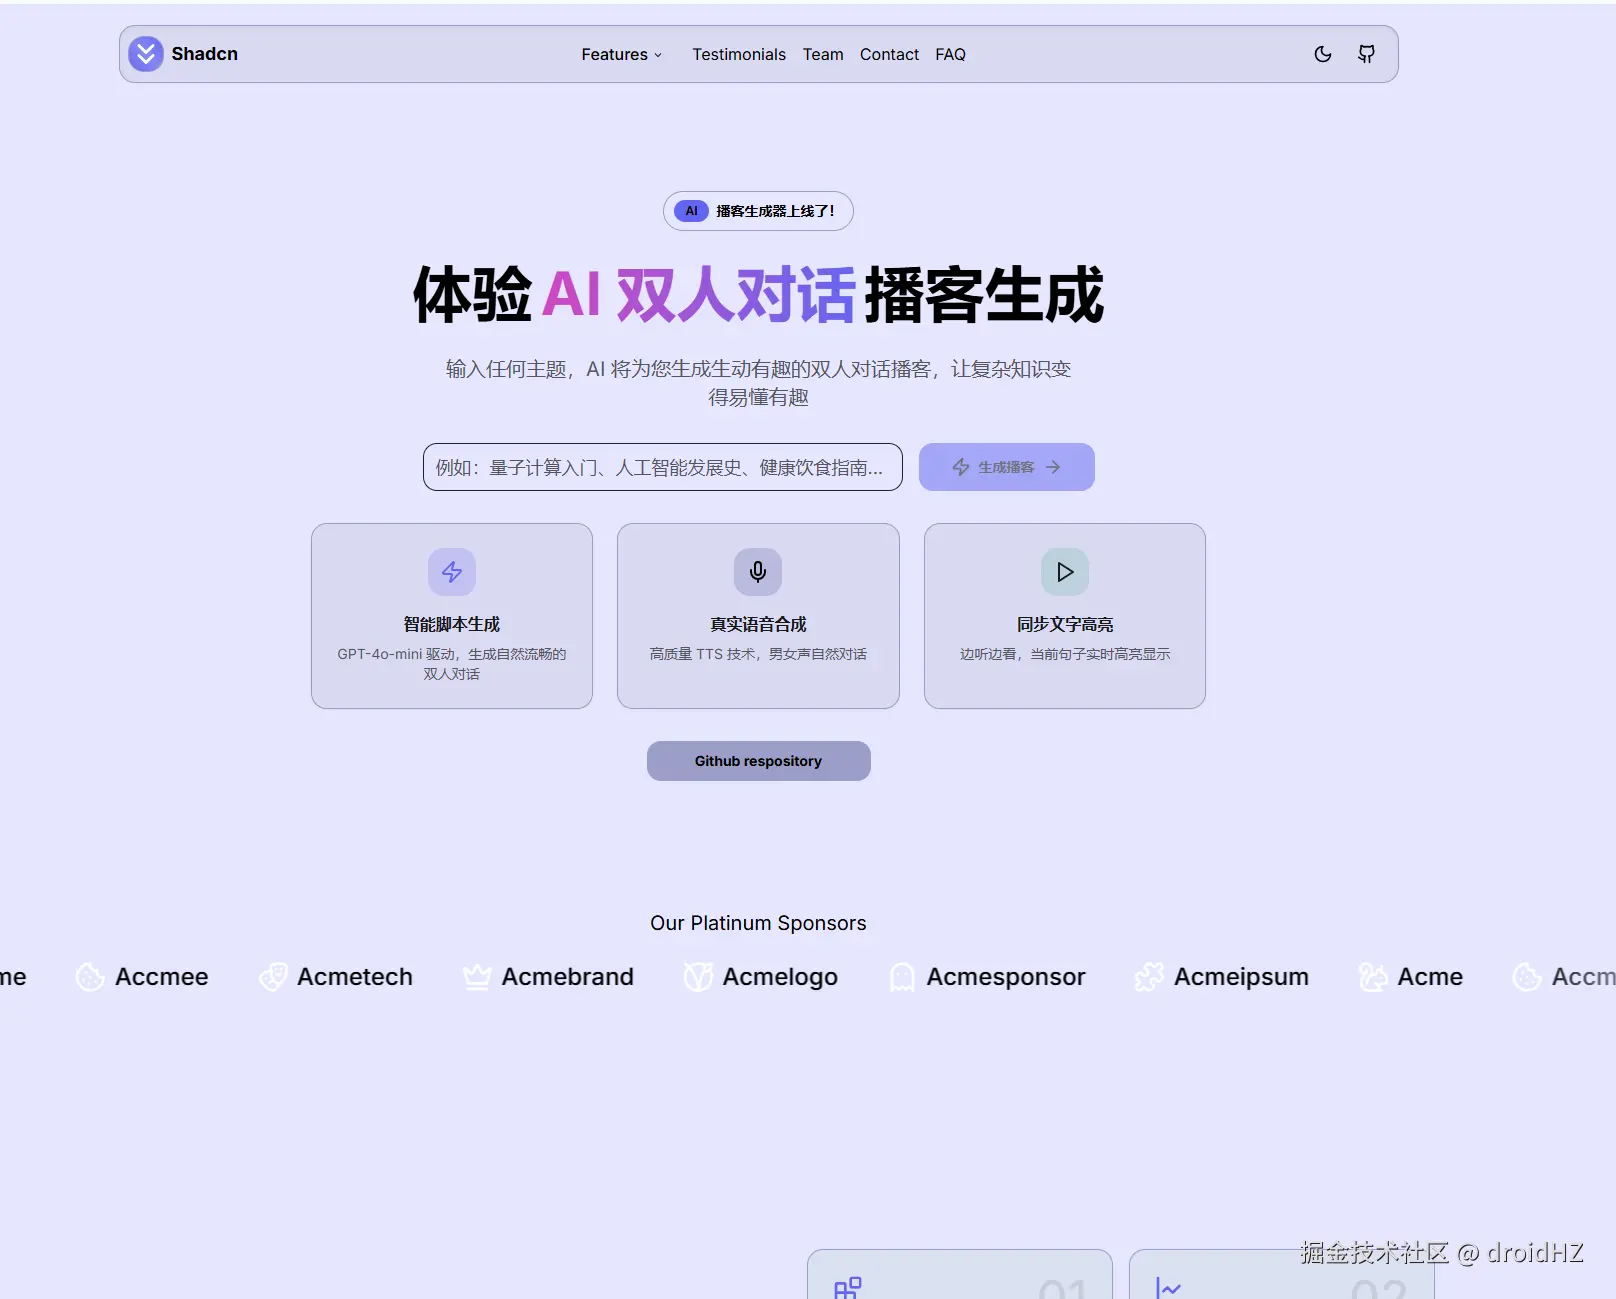This screenshot has width=1616, height=1299.
Task: Click the Acmelogo sponsor name
Action: tap(780, 977)
